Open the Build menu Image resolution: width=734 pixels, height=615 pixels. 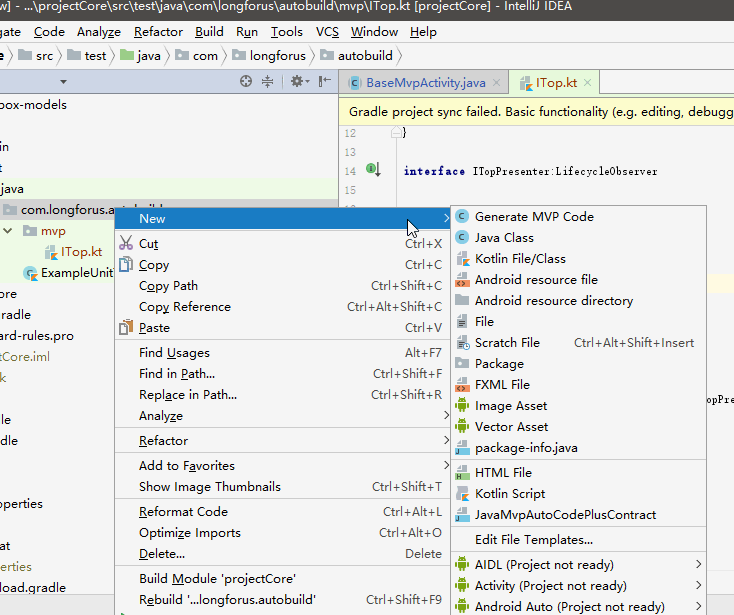tap(209, 32)
